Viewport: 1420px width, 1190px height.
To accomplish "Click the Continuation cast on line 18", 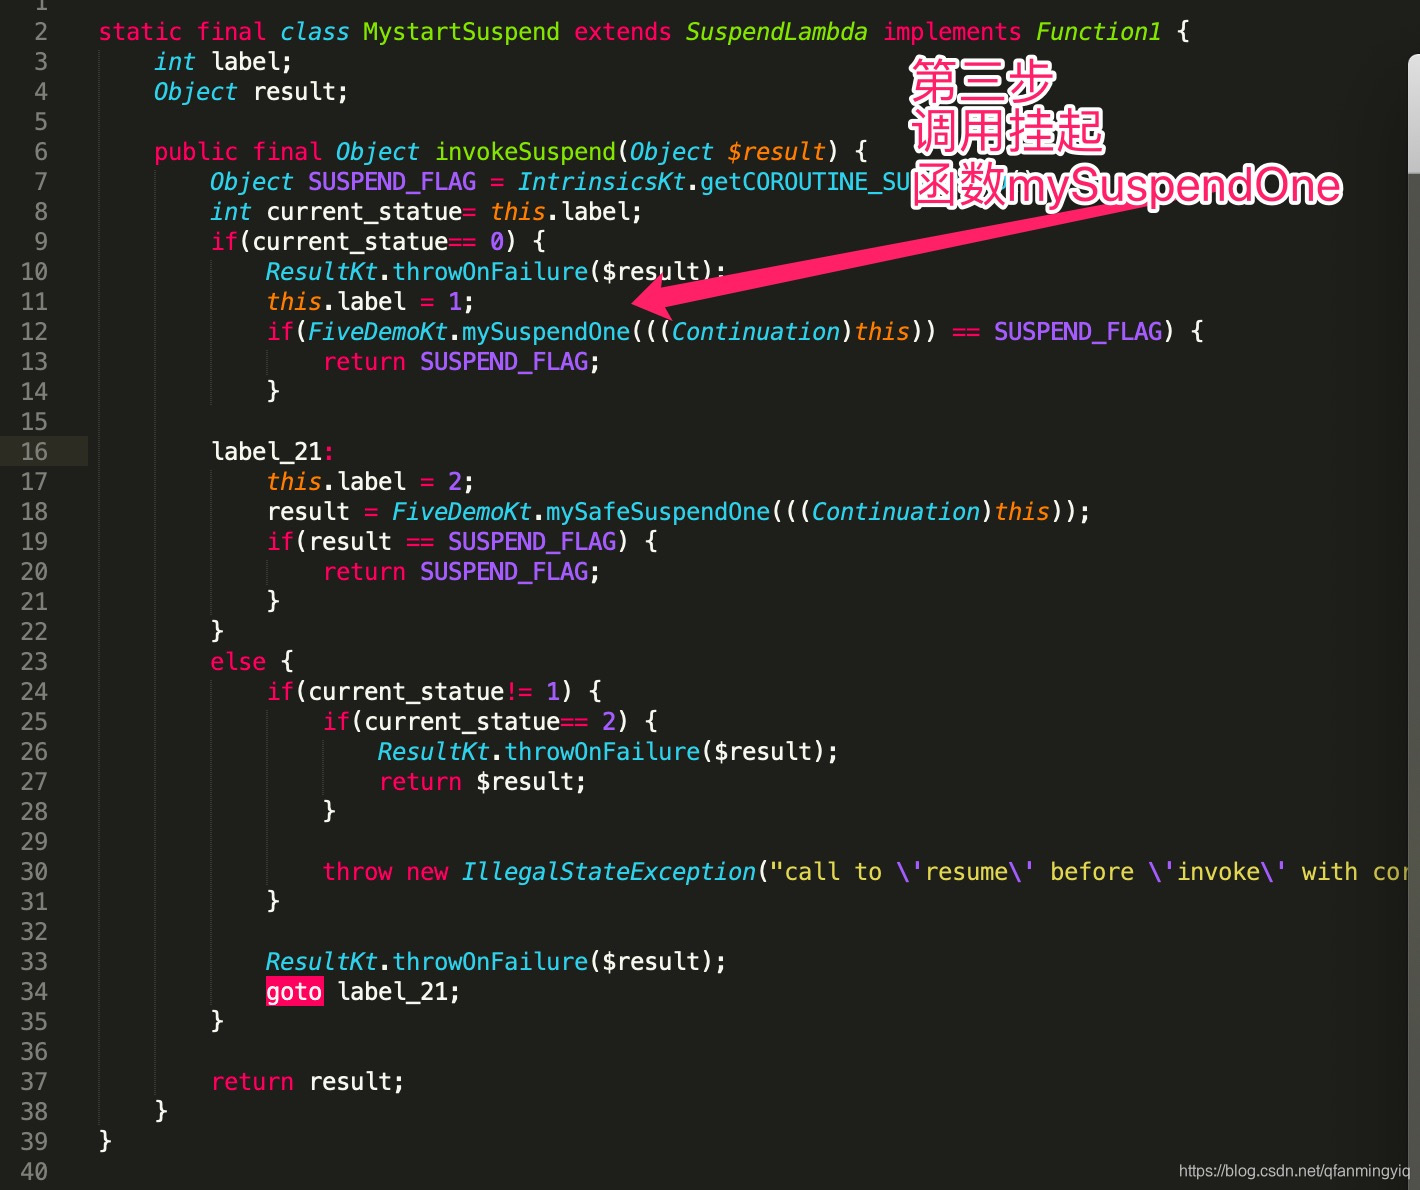I will point(895,512).
